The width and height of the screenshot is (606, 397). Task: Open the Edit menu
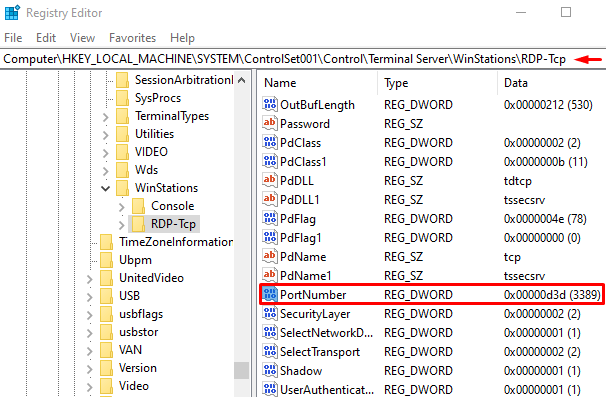pos(46,38)
